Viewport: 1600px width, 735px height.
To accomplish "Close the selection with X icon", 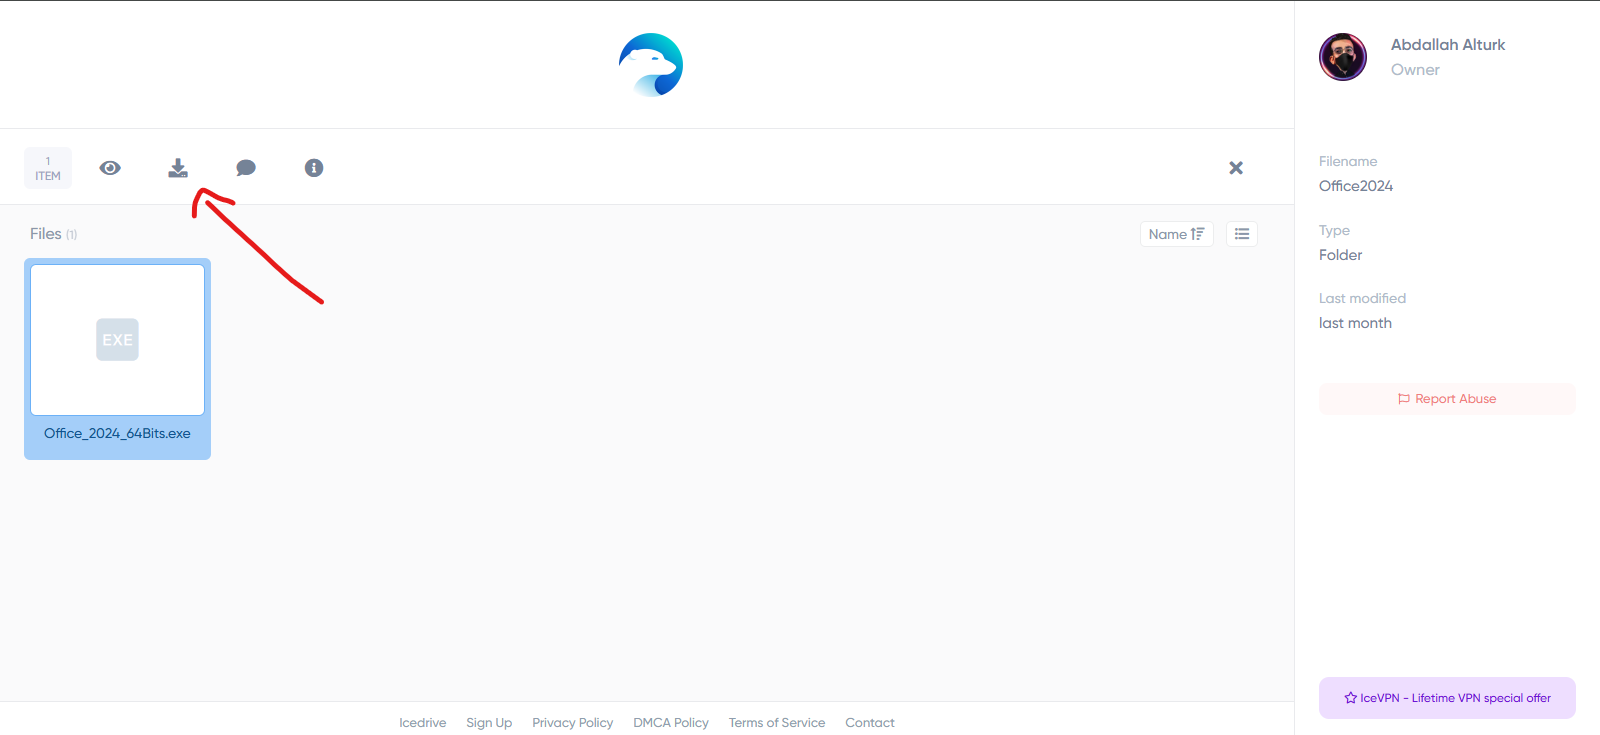I will [x=1236, y=168].
